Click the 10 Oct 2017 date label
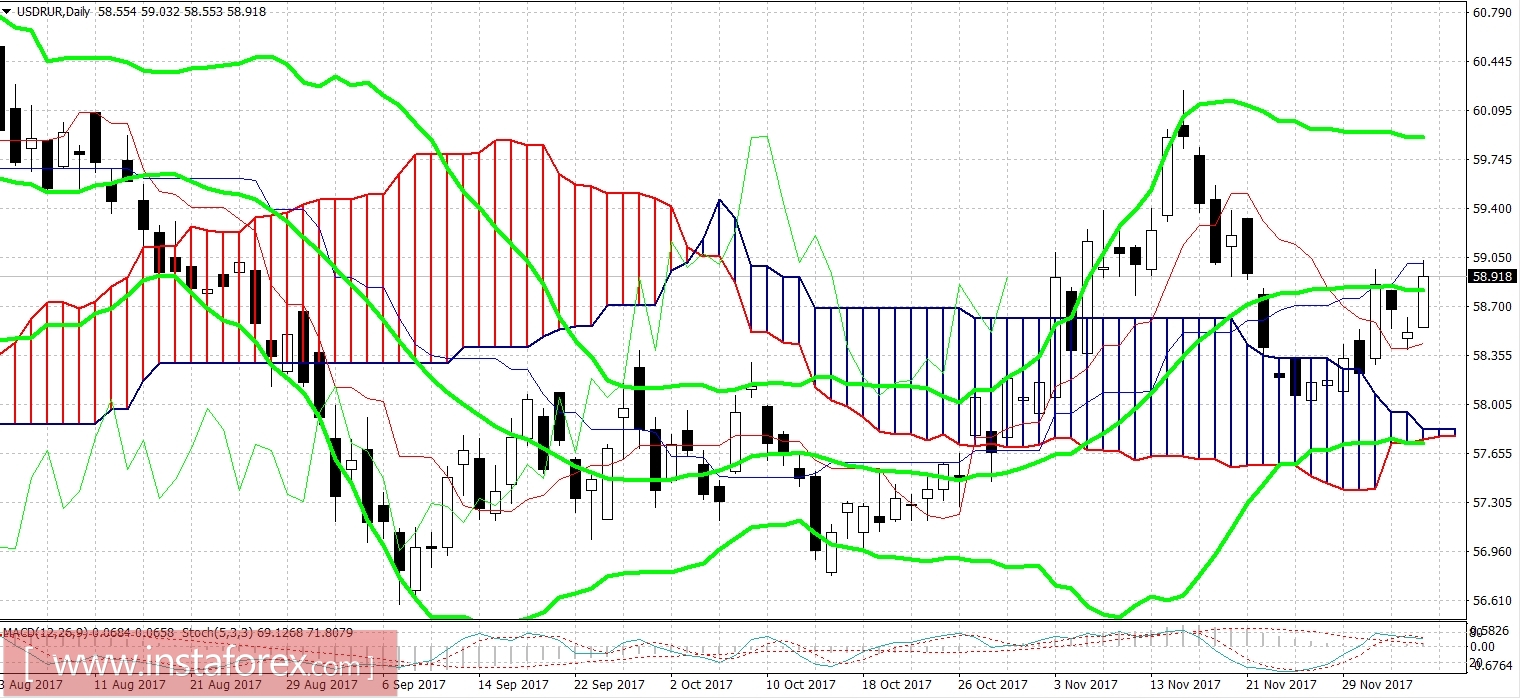The image size is (1521, 699). pyautogui.click(x=803, y=685)
